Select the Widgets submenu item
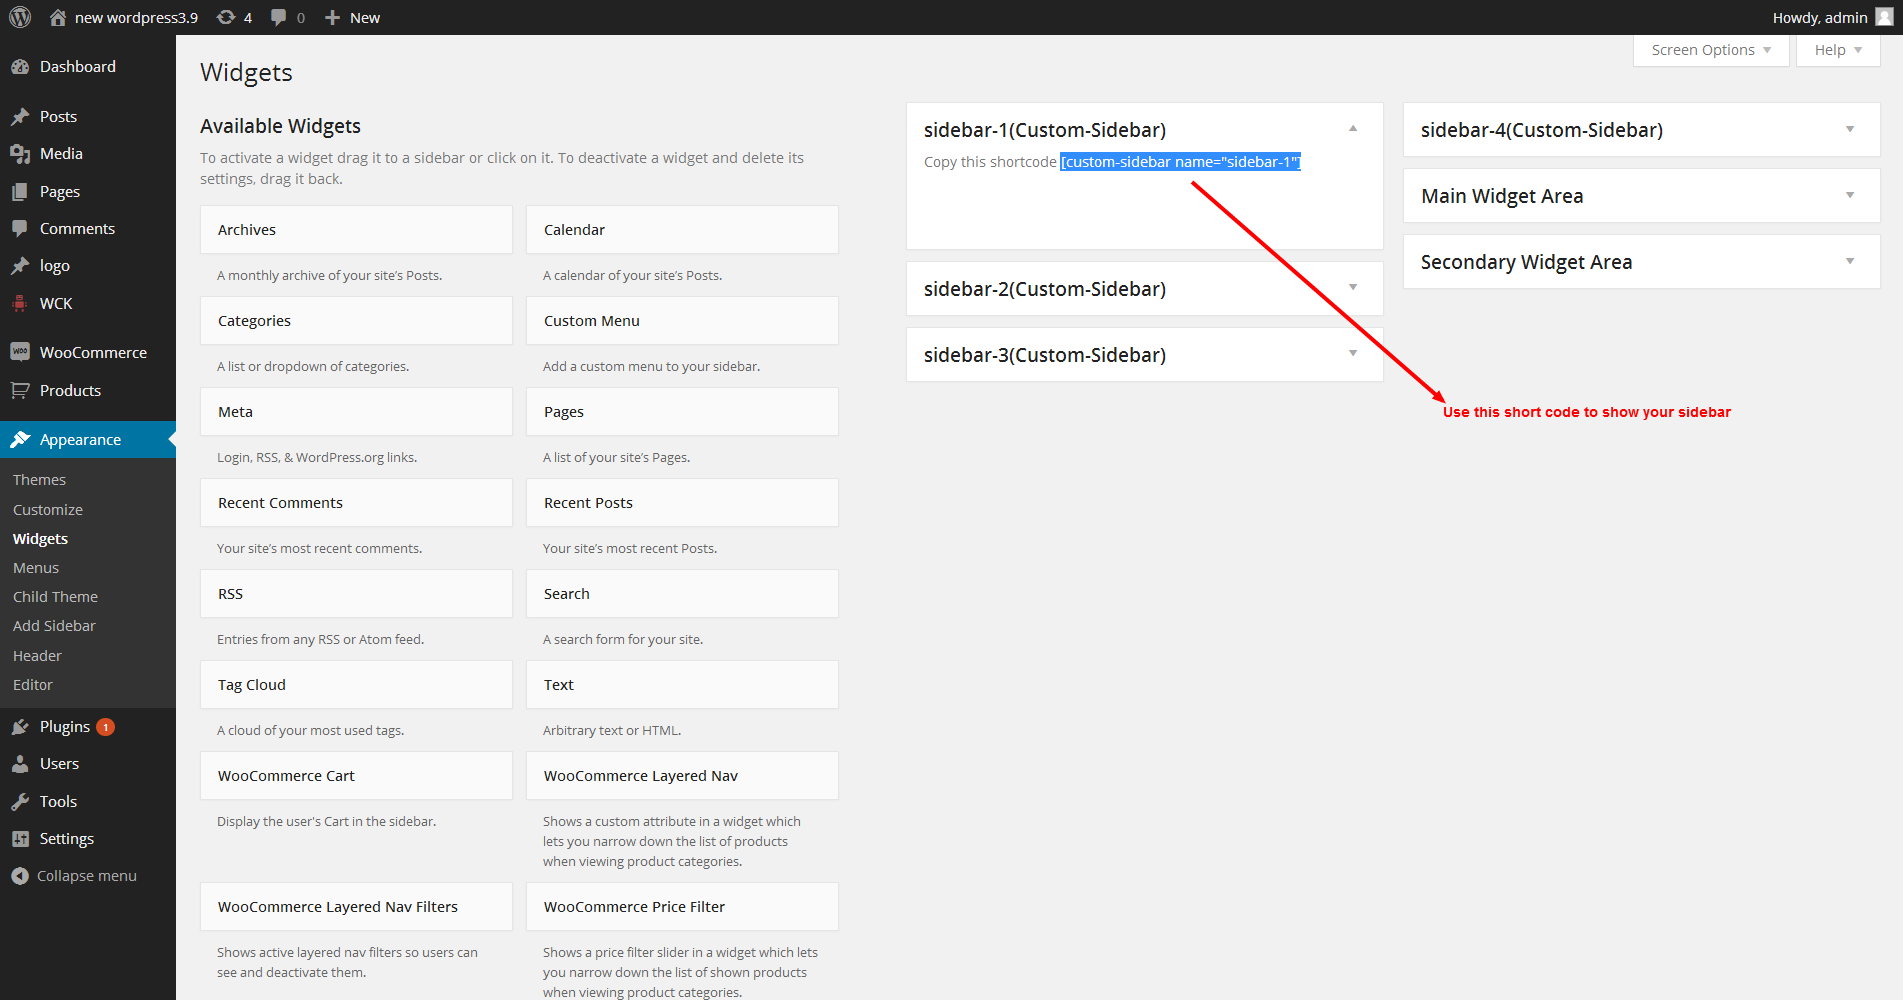The height and width of the screenshot is (1000, 1903). coord(41,539)
